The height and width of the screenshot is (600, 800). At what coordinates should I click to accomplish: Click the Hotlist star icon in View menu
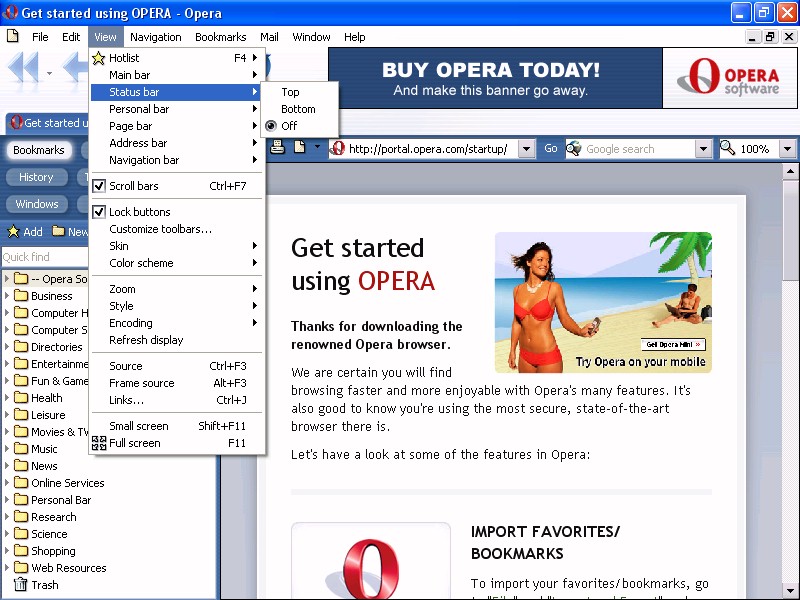(x=99, y=58)
